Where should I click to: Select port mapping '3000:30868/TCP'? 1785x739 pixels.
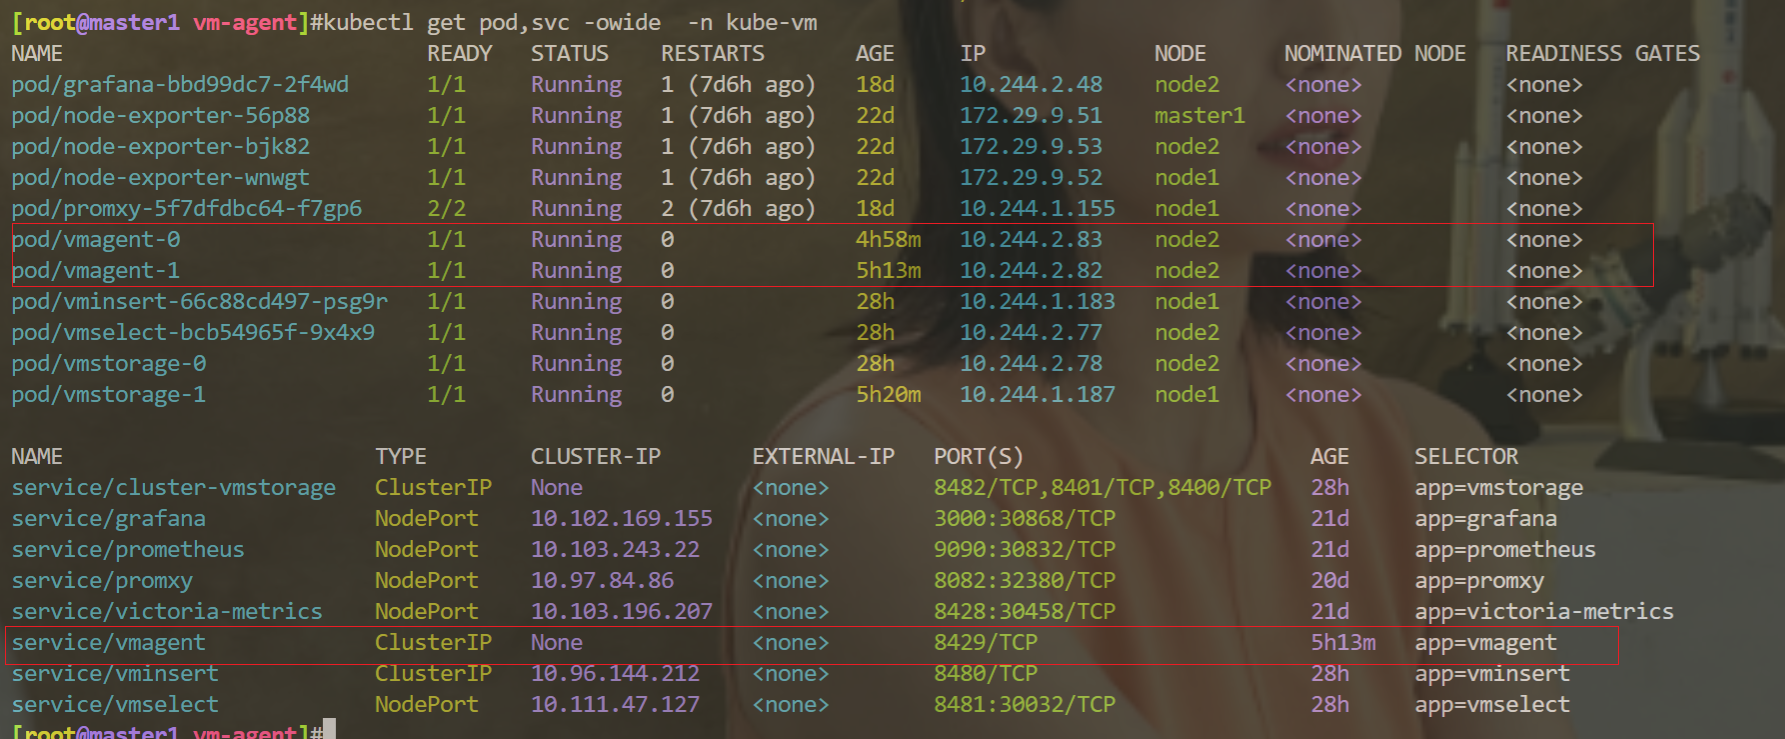(1025, 519)
